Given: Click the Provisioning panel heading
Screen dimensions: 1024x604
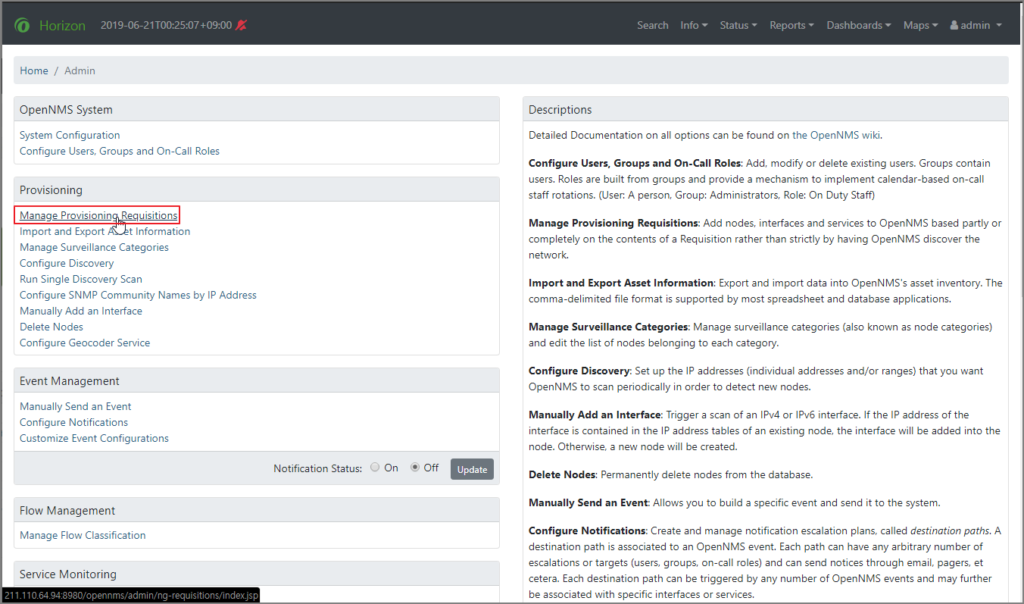Looking at the screenshot, I should click(51, 190).
